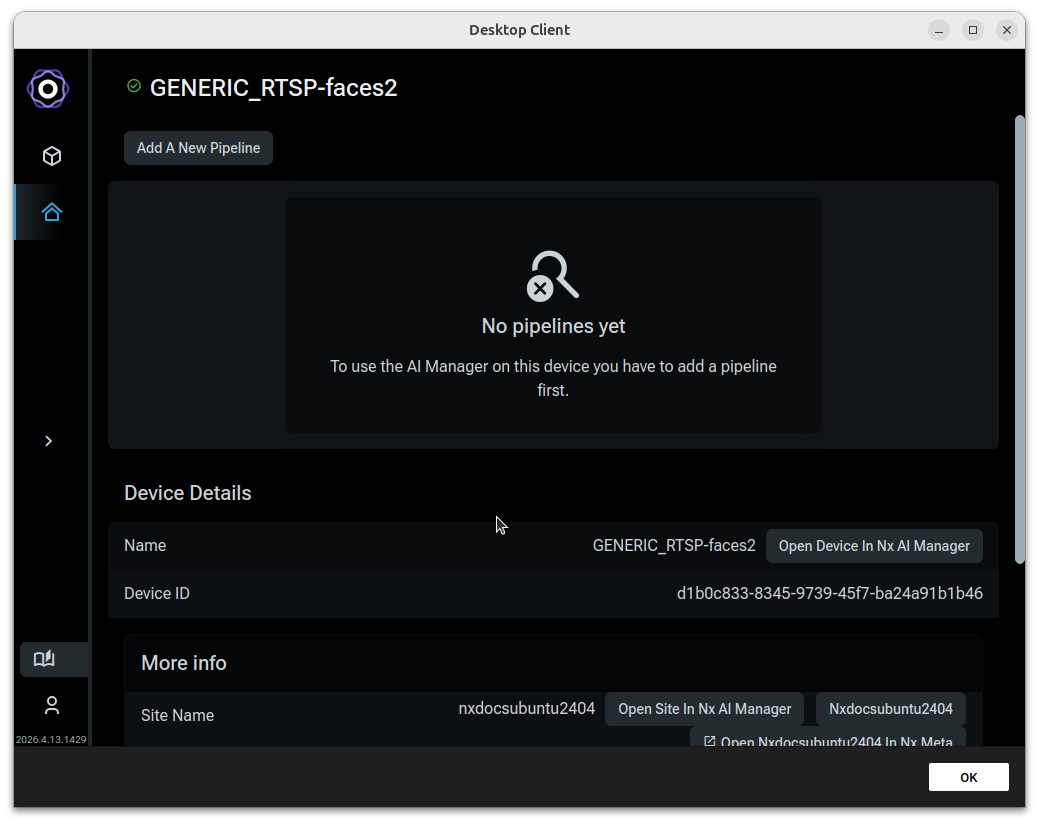
Task: Open Device In Nx AI Manager
Action: pyautogui.click(x=874, y=546)
